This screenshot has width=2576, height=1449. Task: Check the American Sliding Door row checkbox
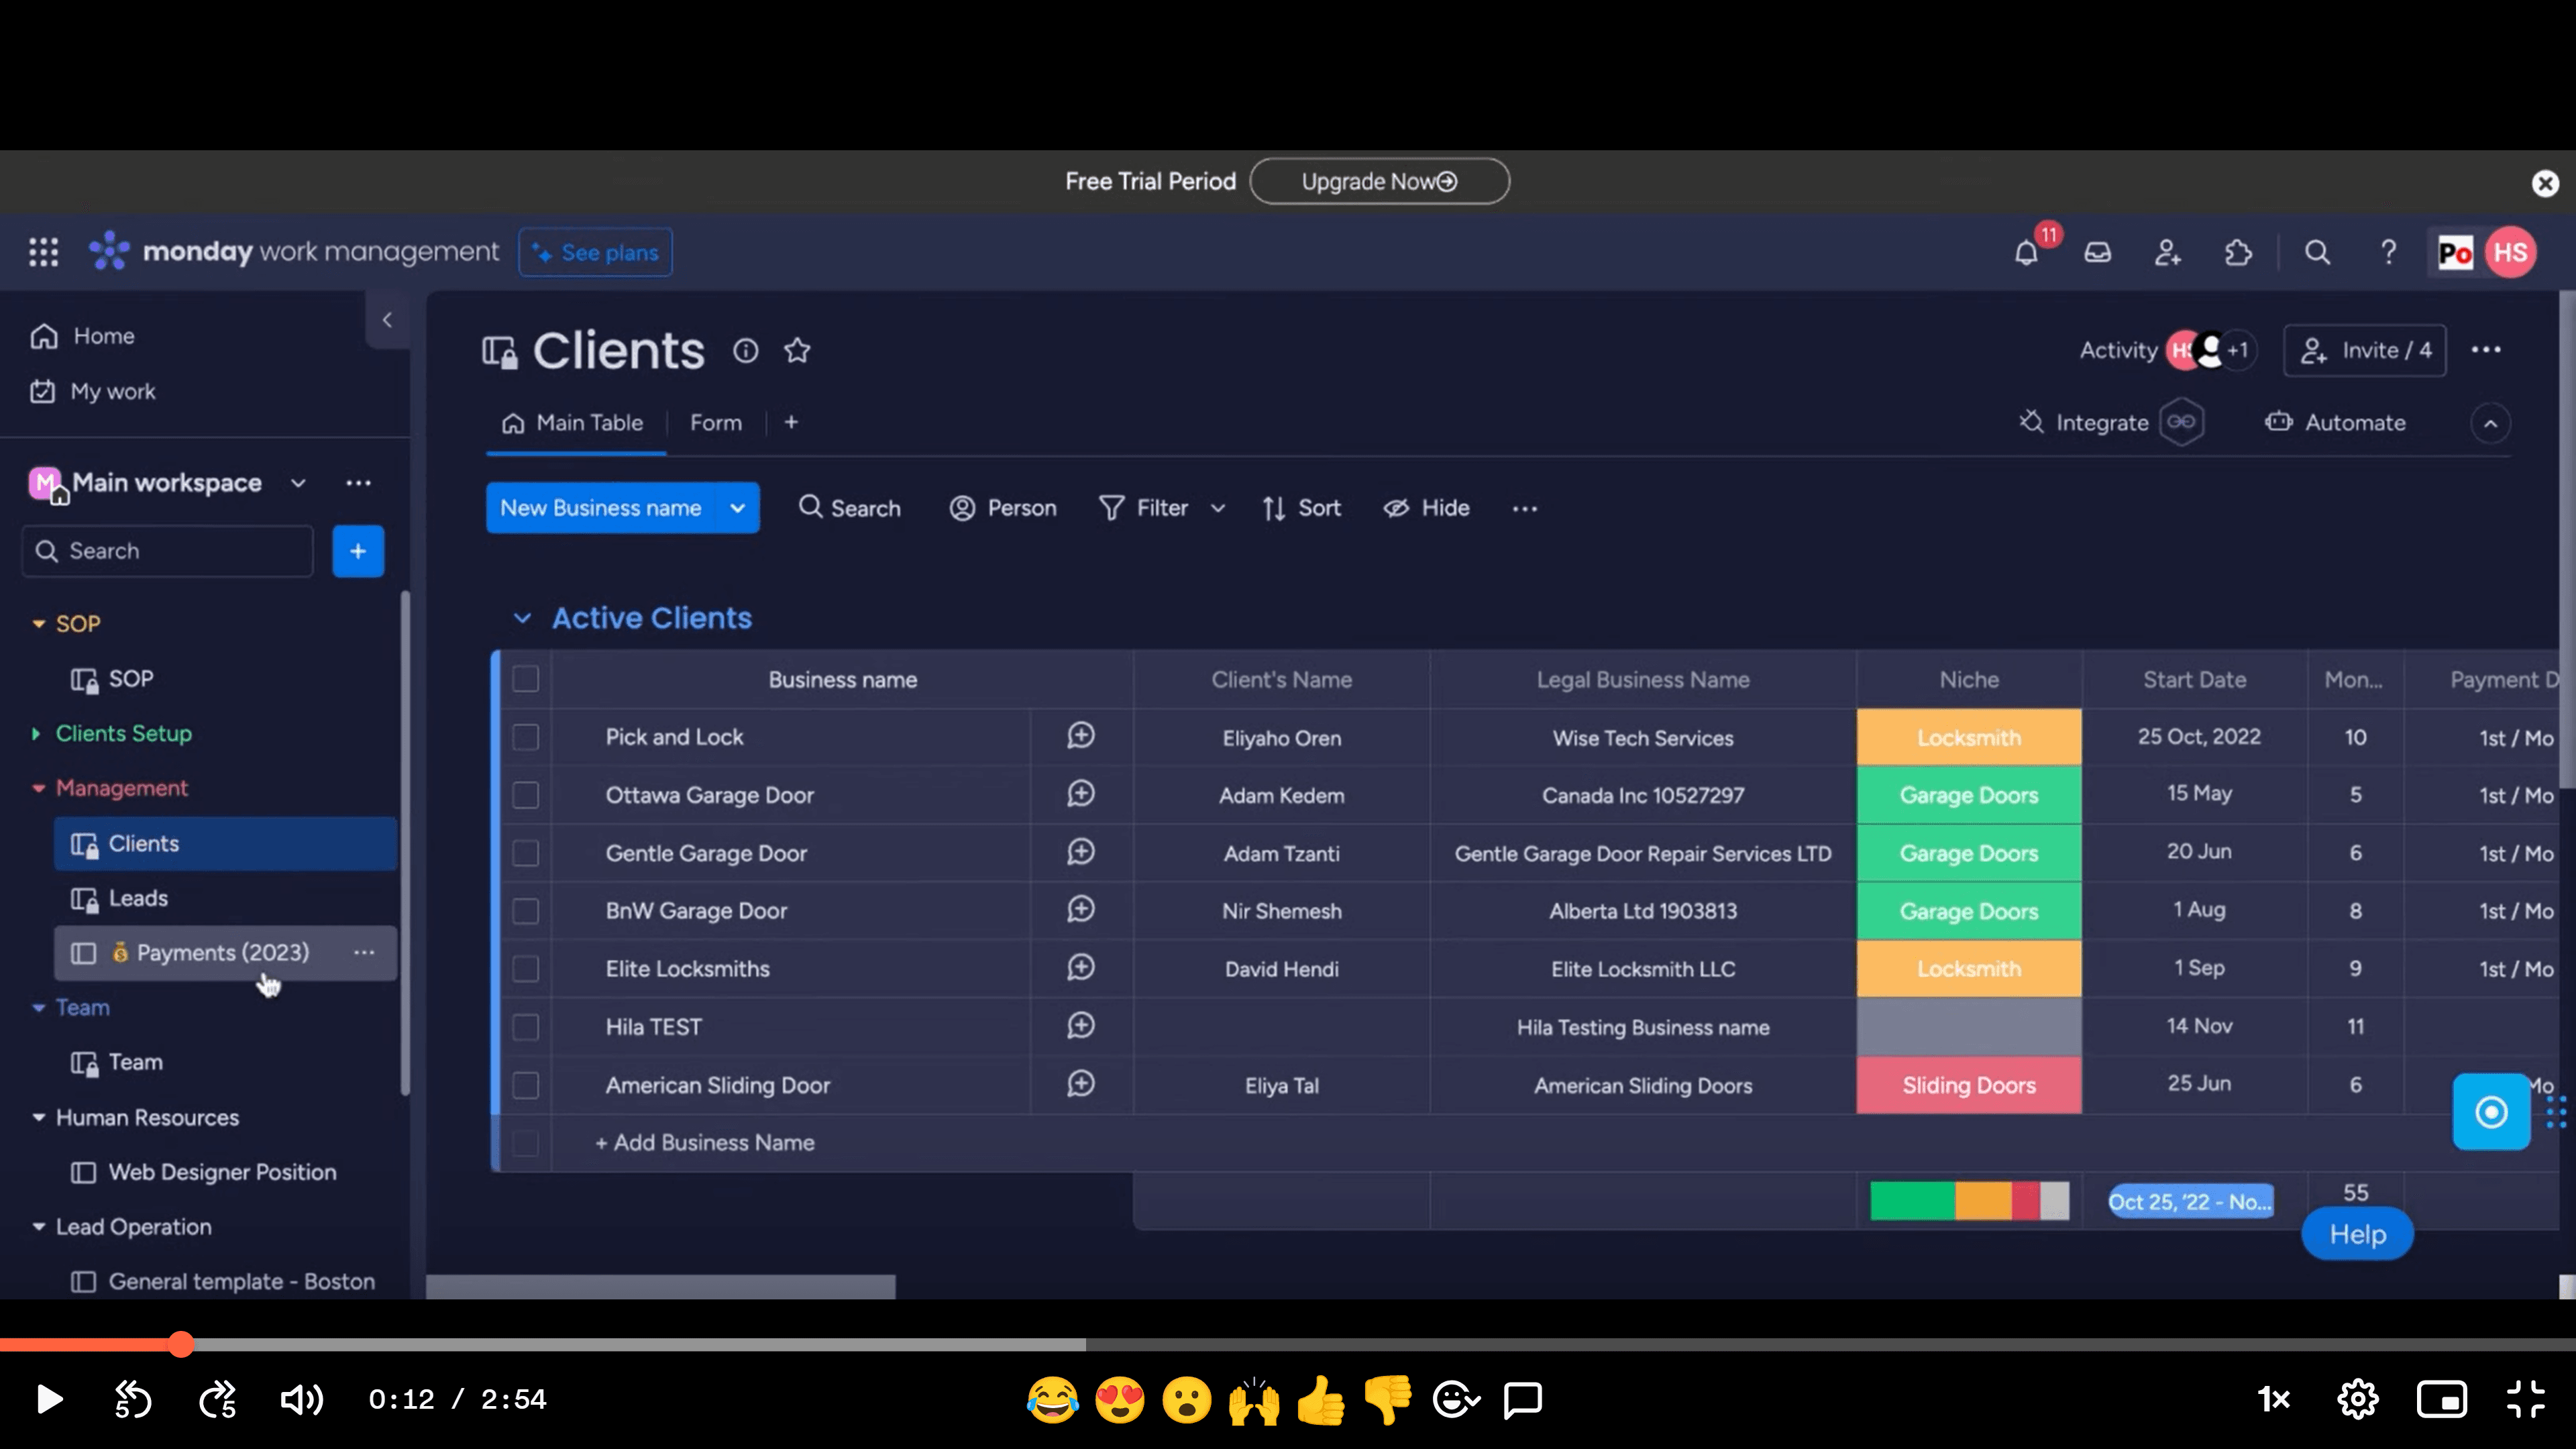[x=525, y=1085]
